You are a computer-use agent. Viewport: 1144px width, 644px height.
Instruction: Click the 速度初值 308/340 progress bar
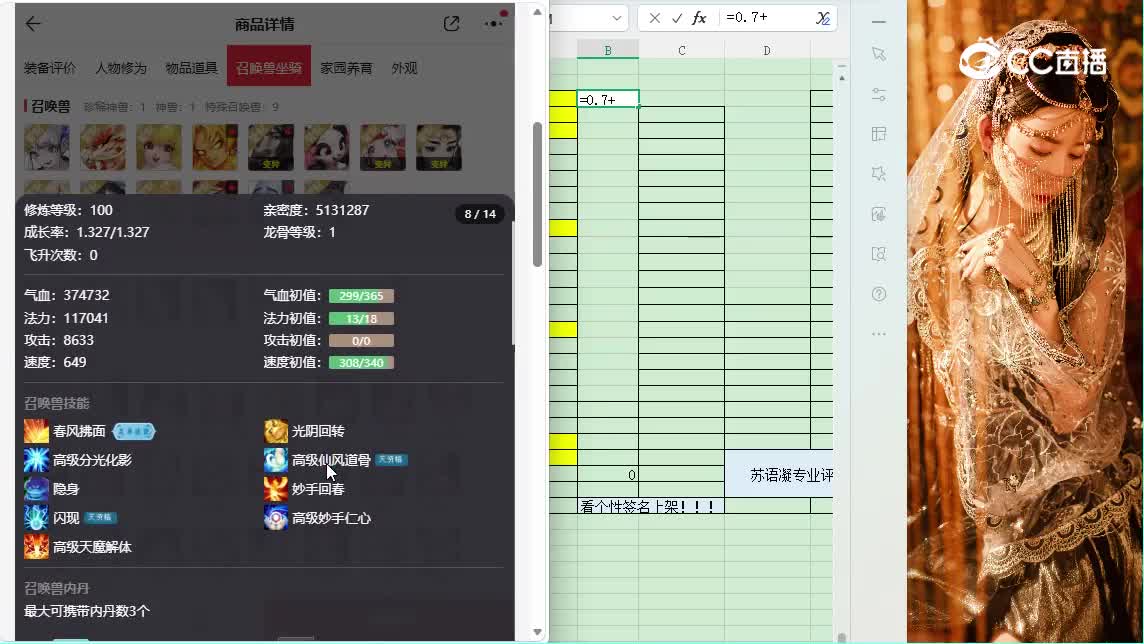[x=361, y=362]
